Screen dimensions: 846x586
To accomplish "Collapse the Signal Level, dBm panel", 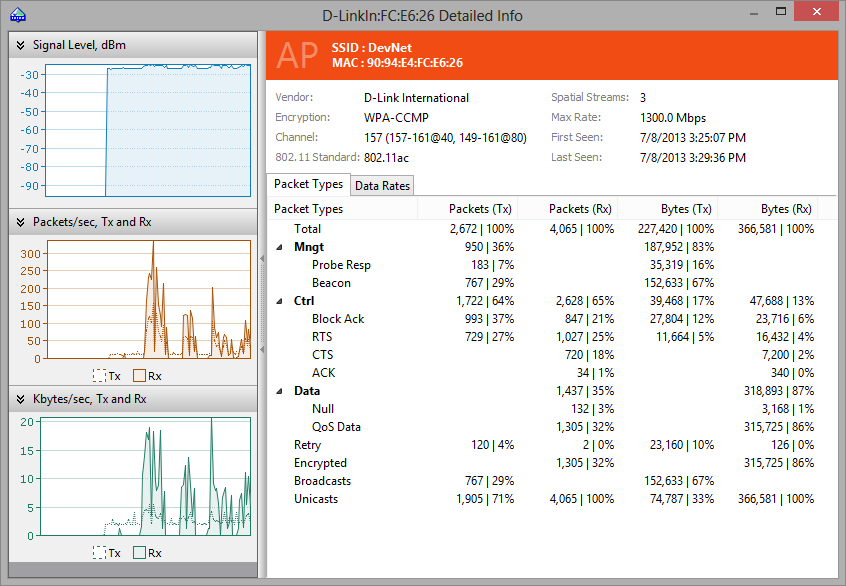I will pos(21,45).
